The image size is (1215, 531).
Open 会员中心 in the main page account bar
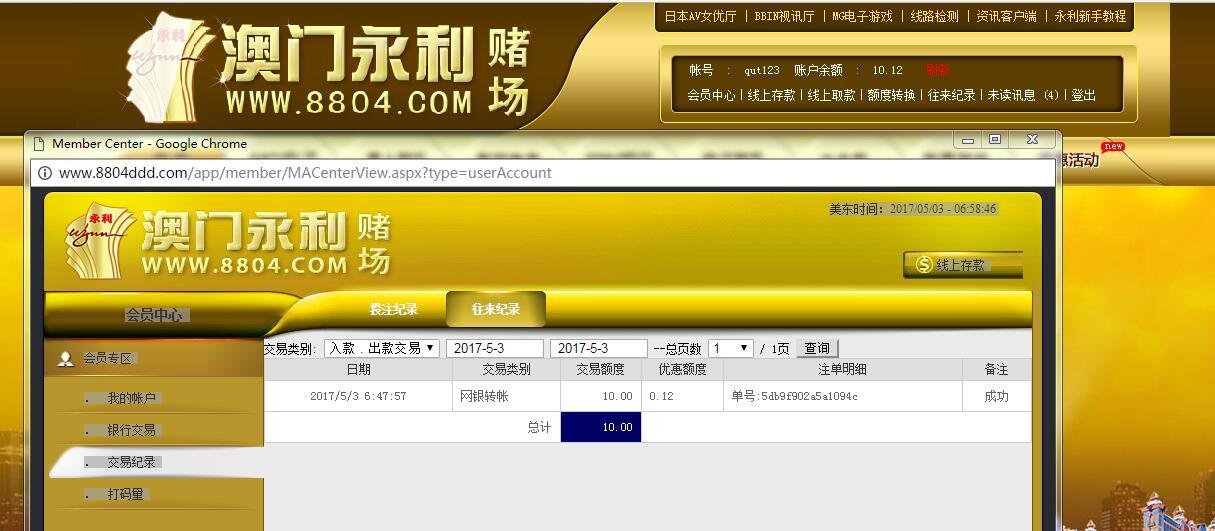(x=711, y=95)
